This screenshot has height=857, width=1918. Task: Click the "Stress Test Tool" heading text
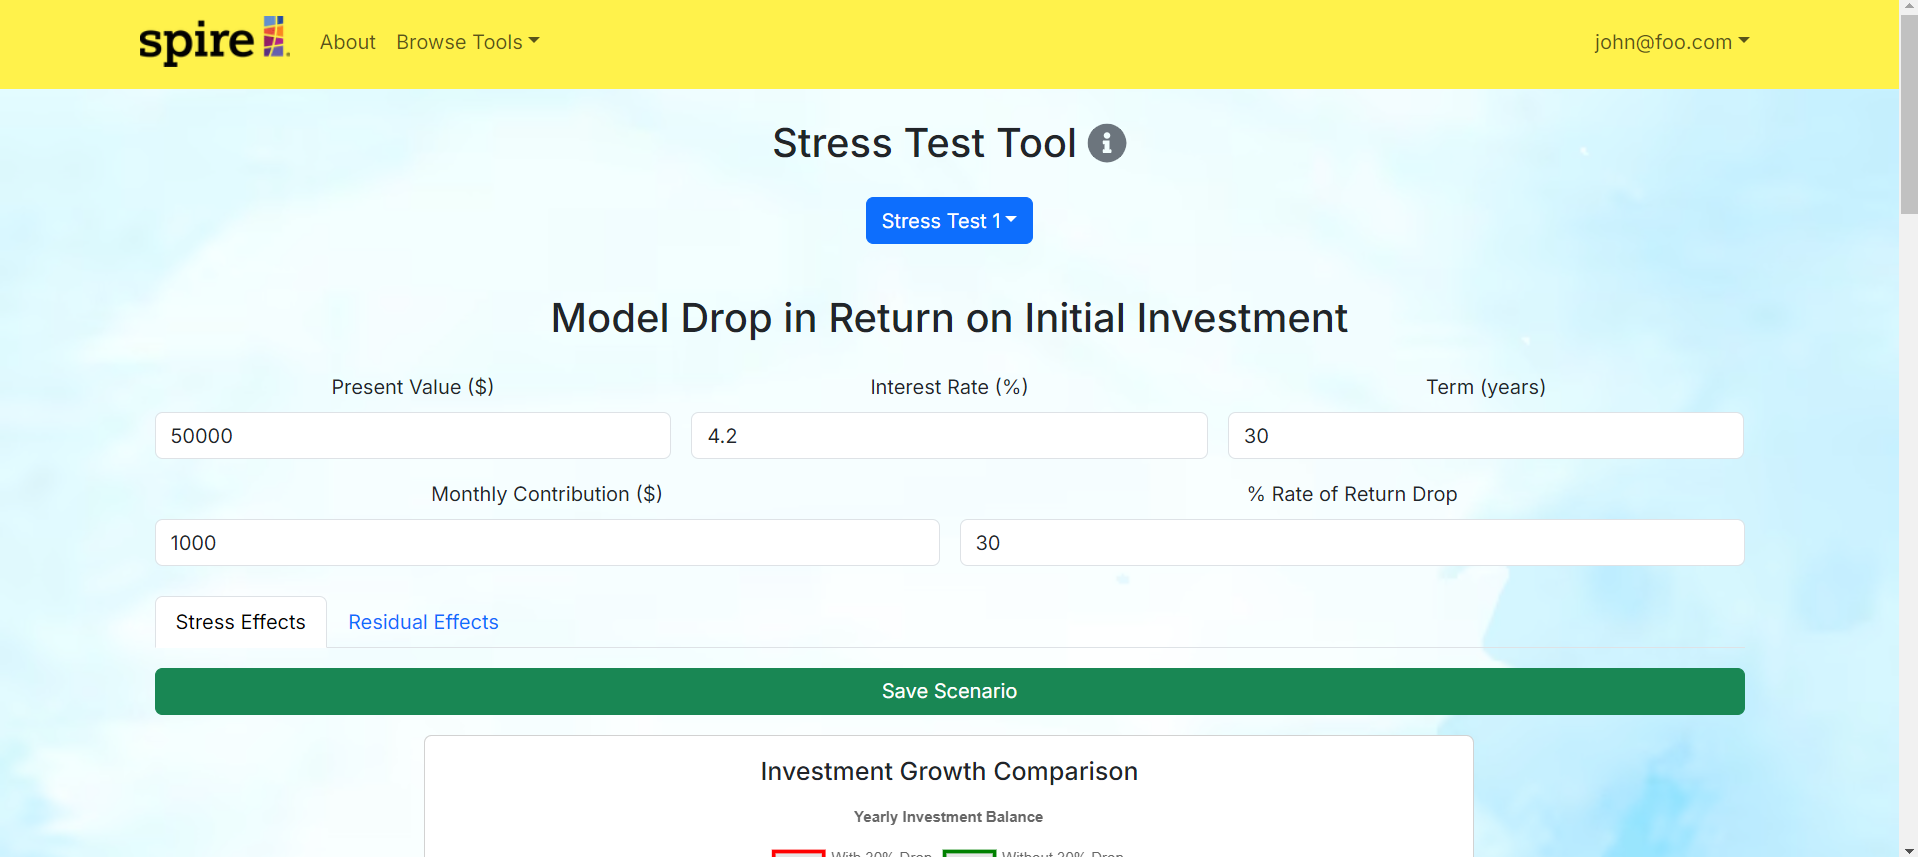924,143
